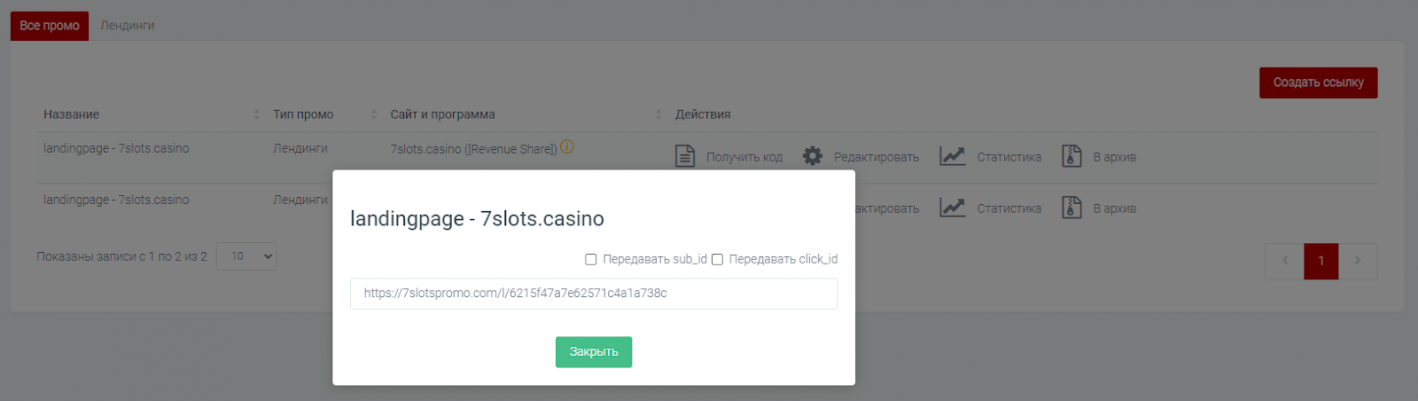Open the gear icon for Редактировать, first row

coord(813,157)
